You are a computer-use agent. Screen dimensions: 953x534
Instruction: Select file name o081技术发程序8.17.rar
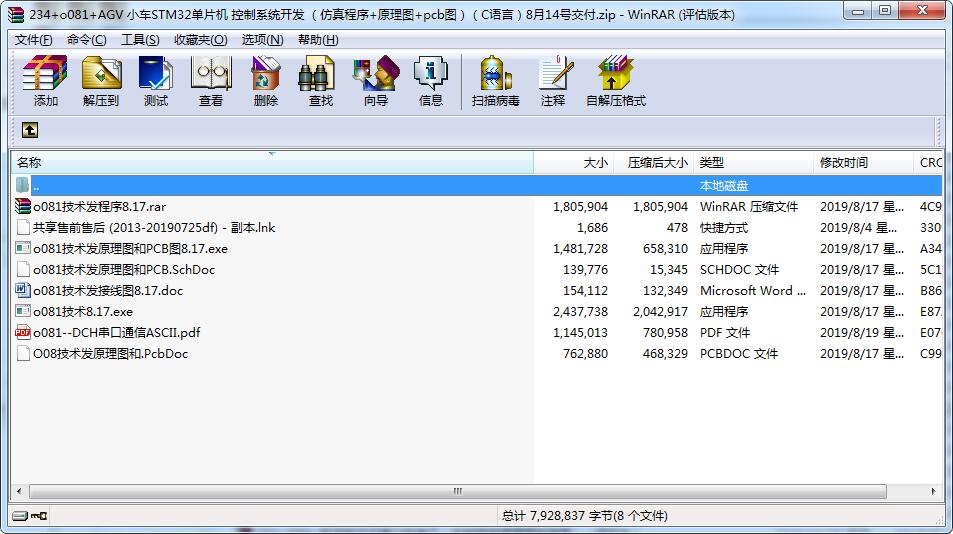pyautogui.click(x=100, y=207)
